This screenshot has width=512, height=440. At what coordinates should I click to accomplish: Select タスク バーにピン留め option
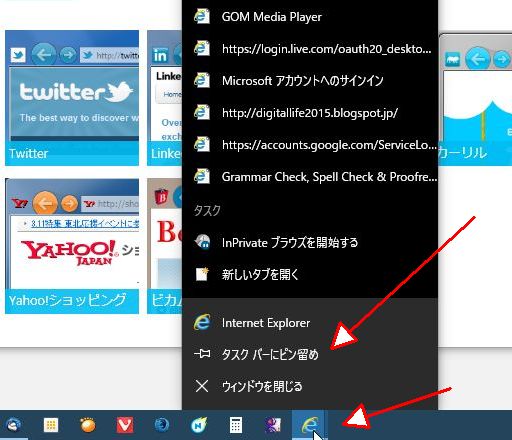click(x=310, y=354)
